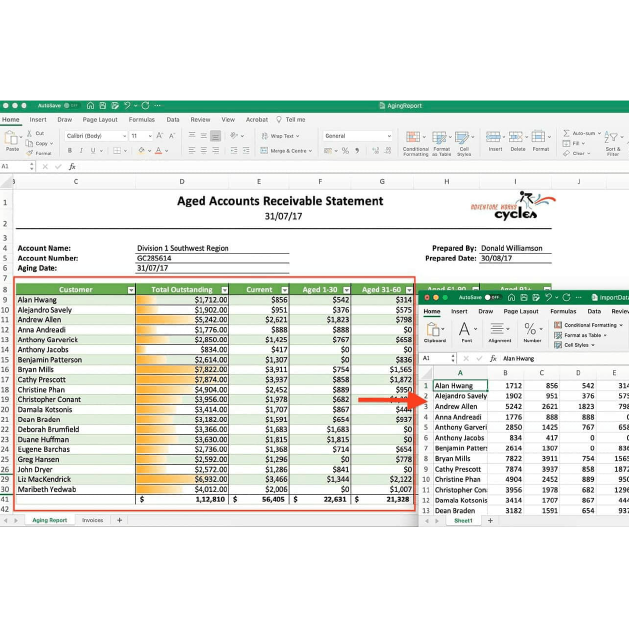Click the Home icon in AgingReport title bar

click(90, 106)
